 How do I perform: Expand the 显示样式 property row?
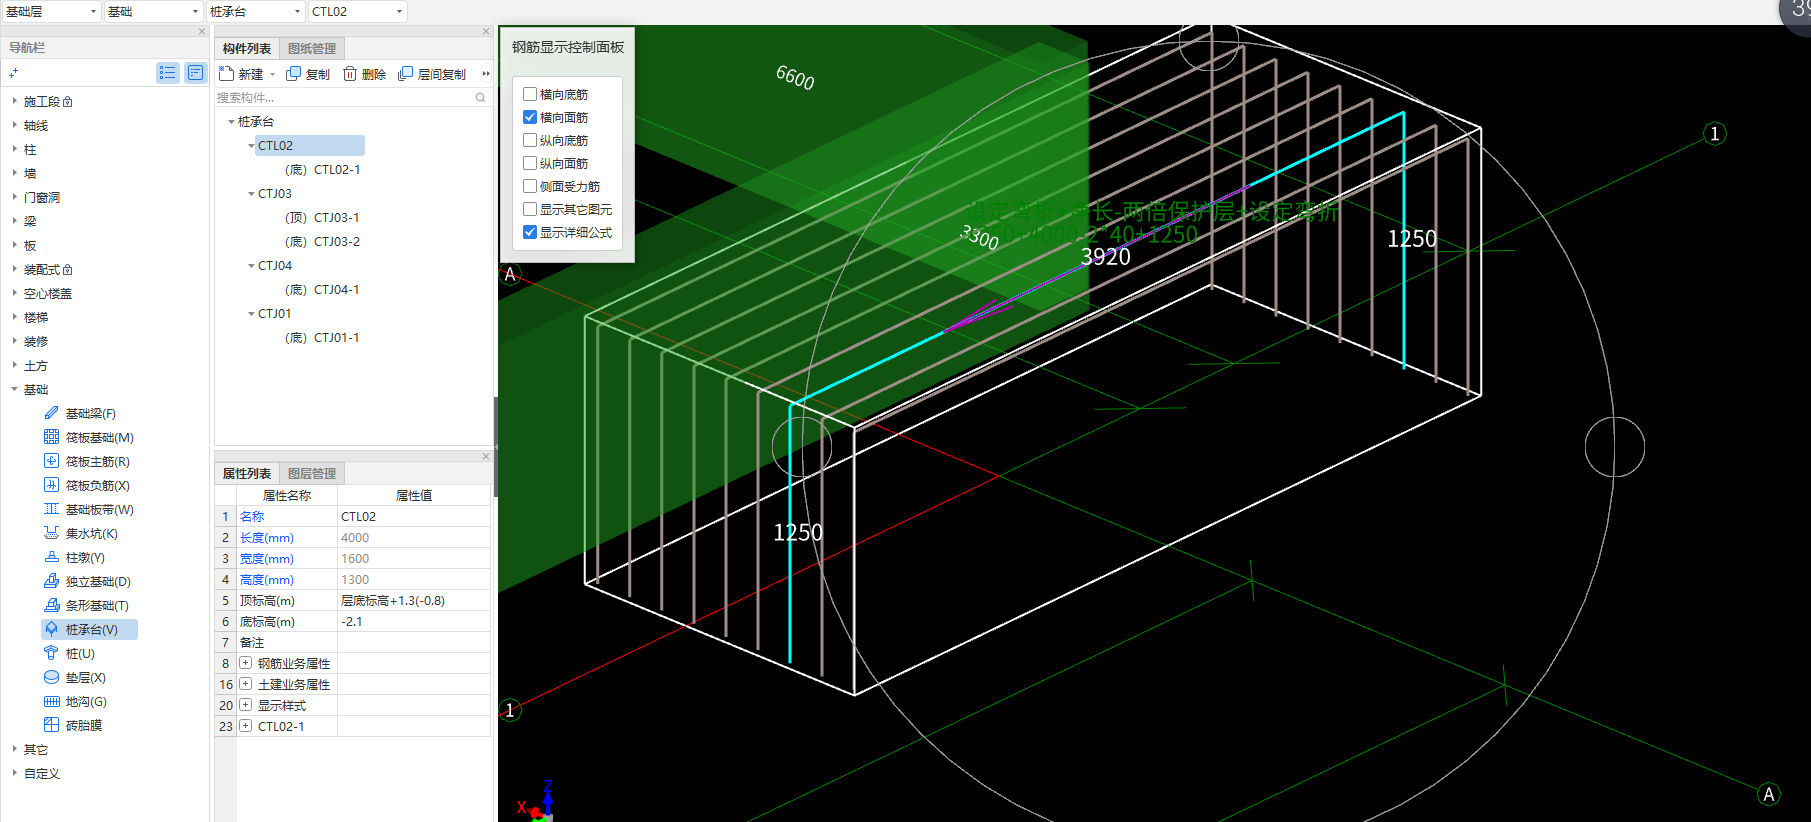pyautogui.click(x=245, y=705)
